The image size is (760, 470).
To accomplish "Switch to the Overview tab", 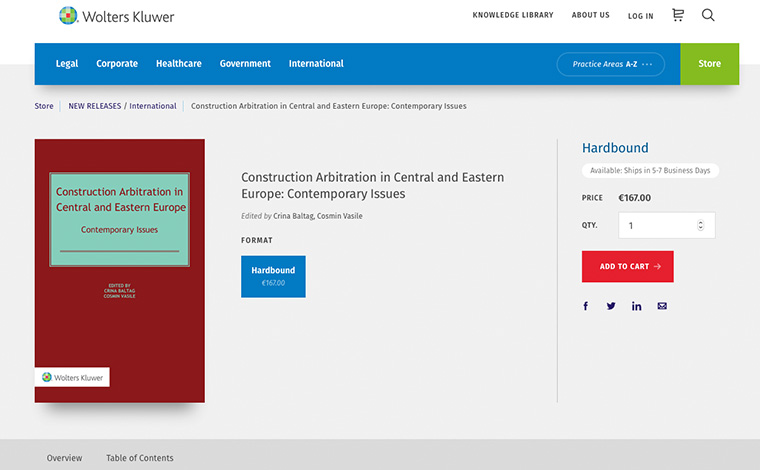I will click(x=64, y=458).
